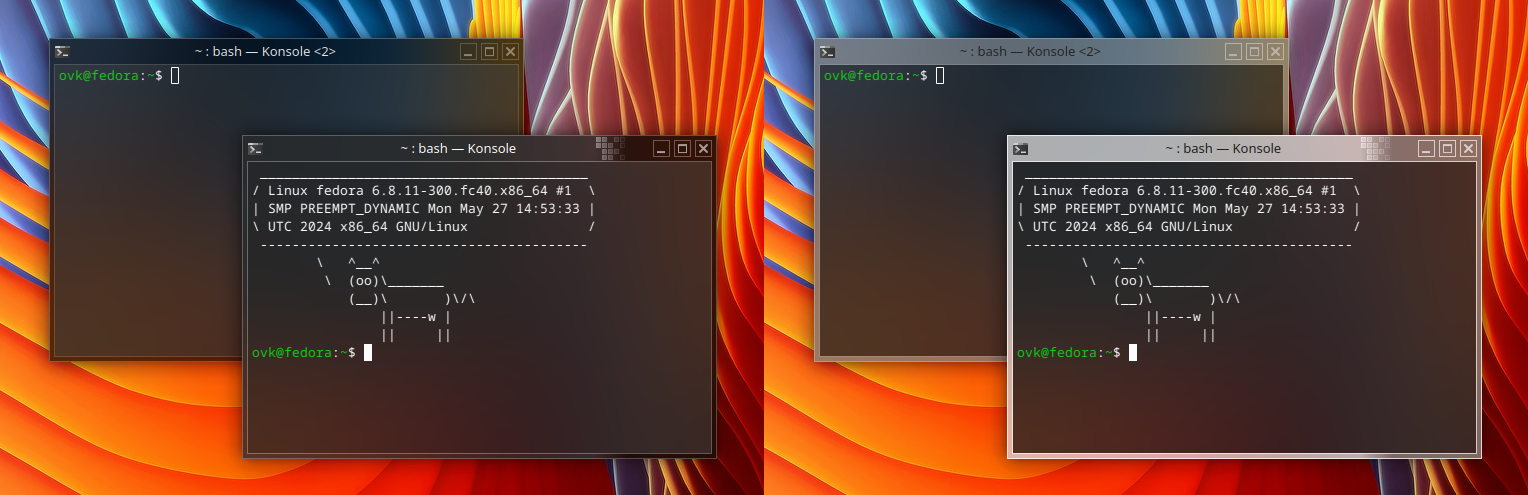This screenshot has width=1528, height=495.
Task: Click terminal icon in light-themed Konsole <2> title bar
Action: (827, 51)
